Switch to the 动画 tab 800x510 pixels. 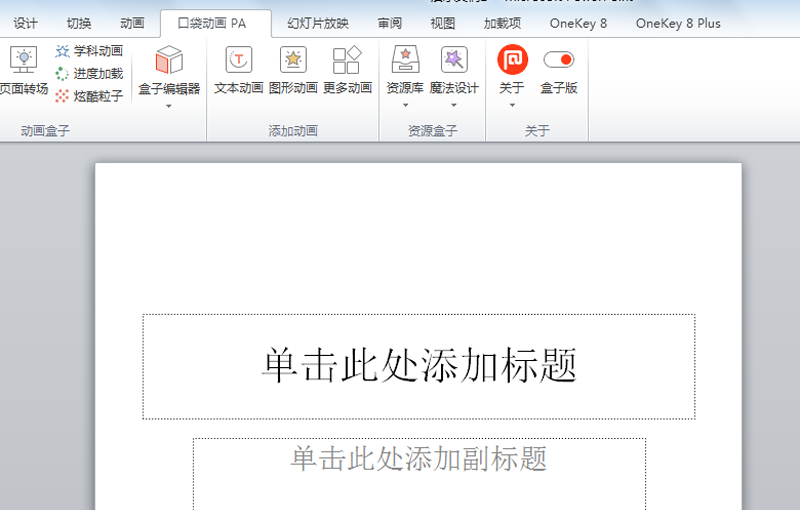133,23
